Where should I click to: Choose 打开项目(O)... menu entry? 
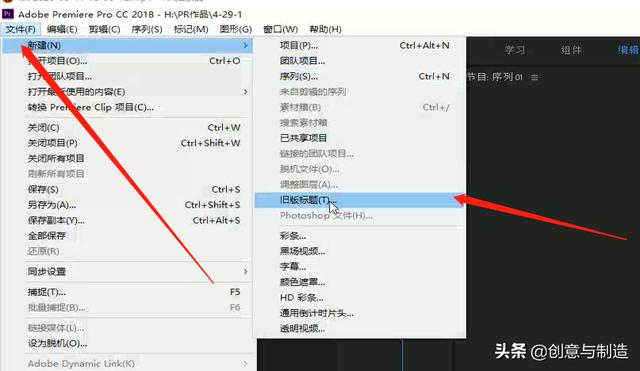(128, 61)
